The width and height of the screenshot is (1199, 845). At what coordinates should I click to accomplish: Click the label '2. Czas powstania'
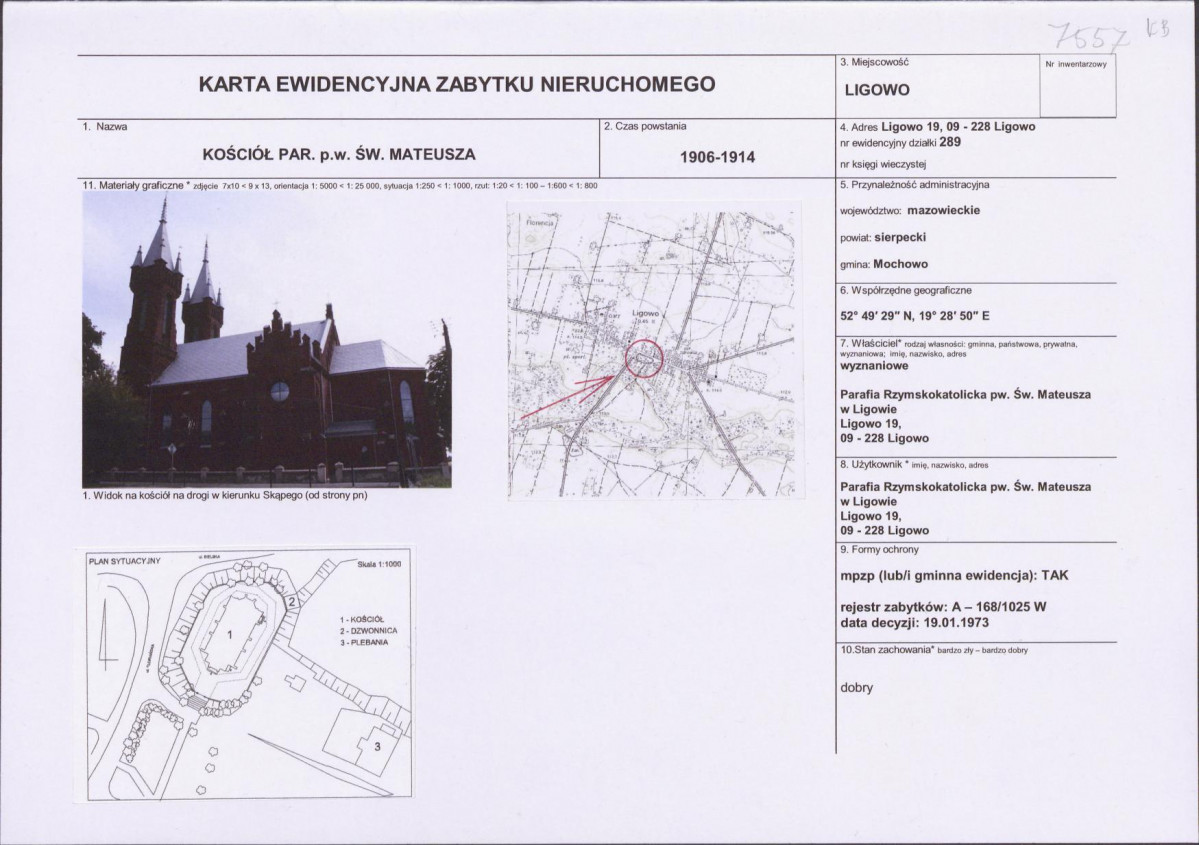coord(645,126)
